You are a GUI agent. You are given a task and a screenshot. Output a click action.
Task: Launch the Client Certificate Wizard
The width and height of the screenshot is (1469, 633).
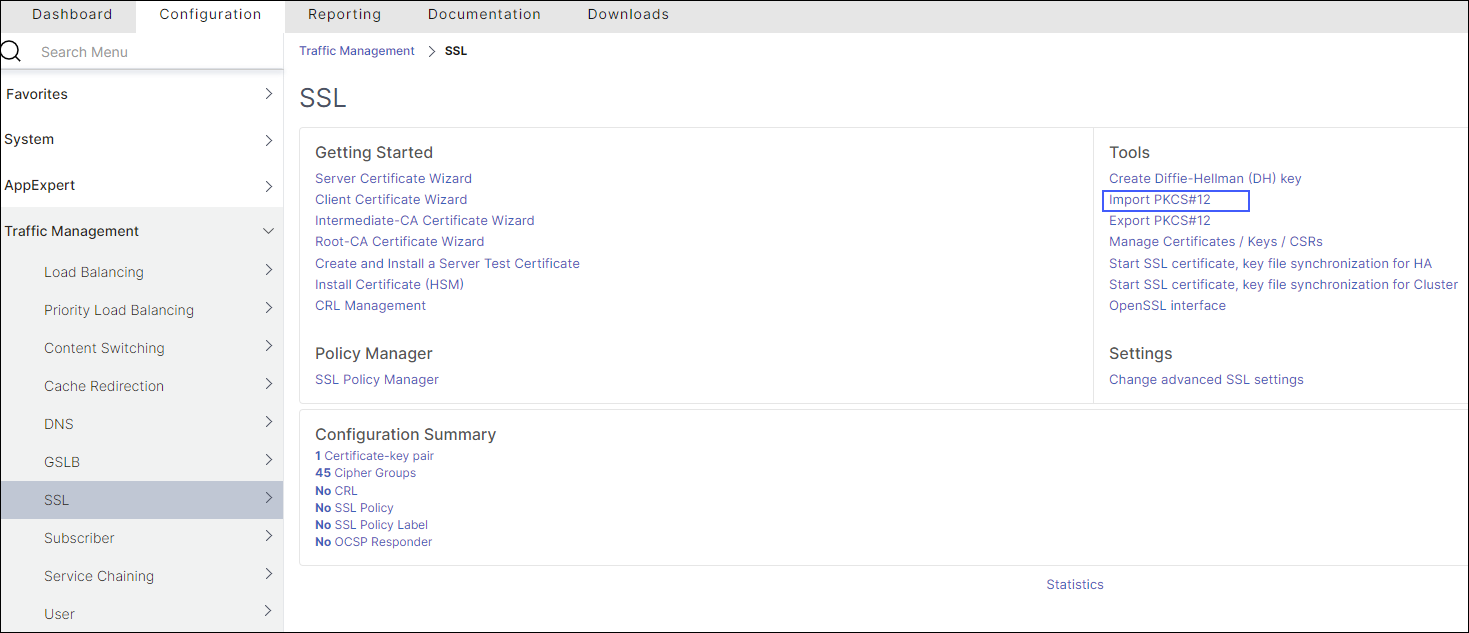click(391, 199)
